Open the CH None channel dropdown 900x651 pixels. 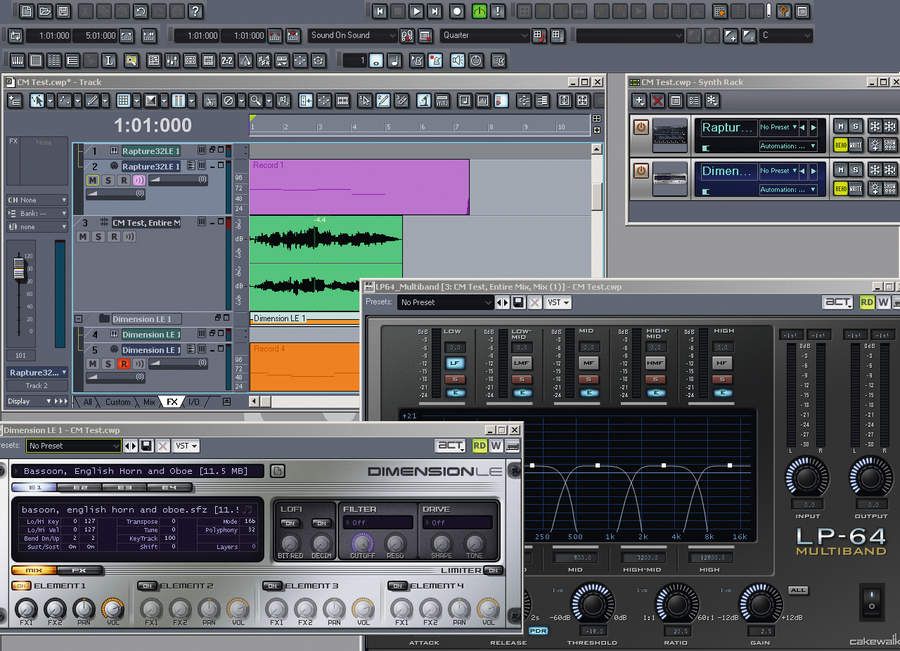(37, 200)
